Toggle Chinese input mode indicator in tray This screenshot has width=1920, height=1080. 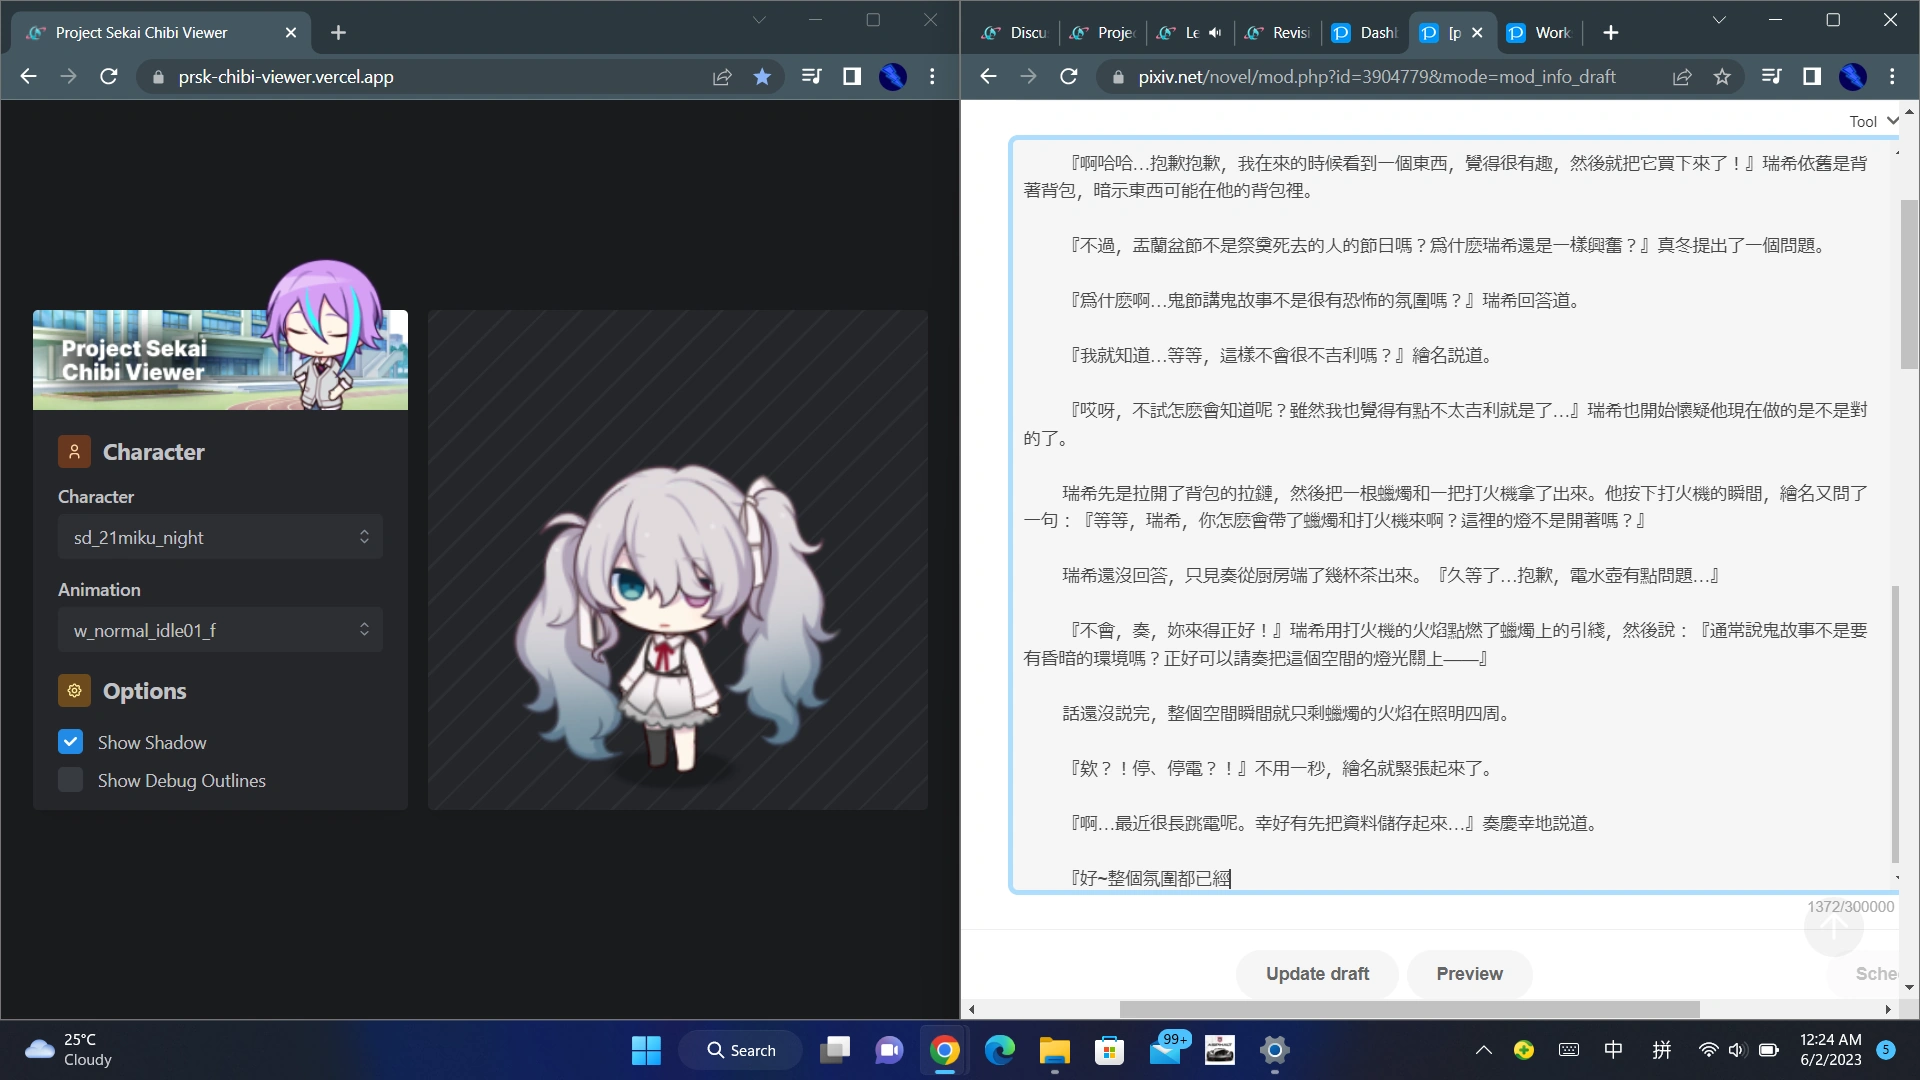click(x=1613, y=1050)
